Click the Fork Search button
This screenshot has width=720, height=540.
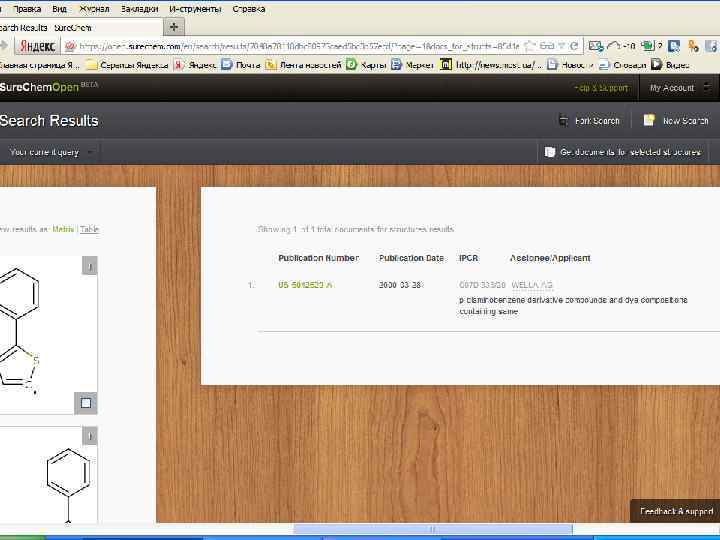(589, 121)
